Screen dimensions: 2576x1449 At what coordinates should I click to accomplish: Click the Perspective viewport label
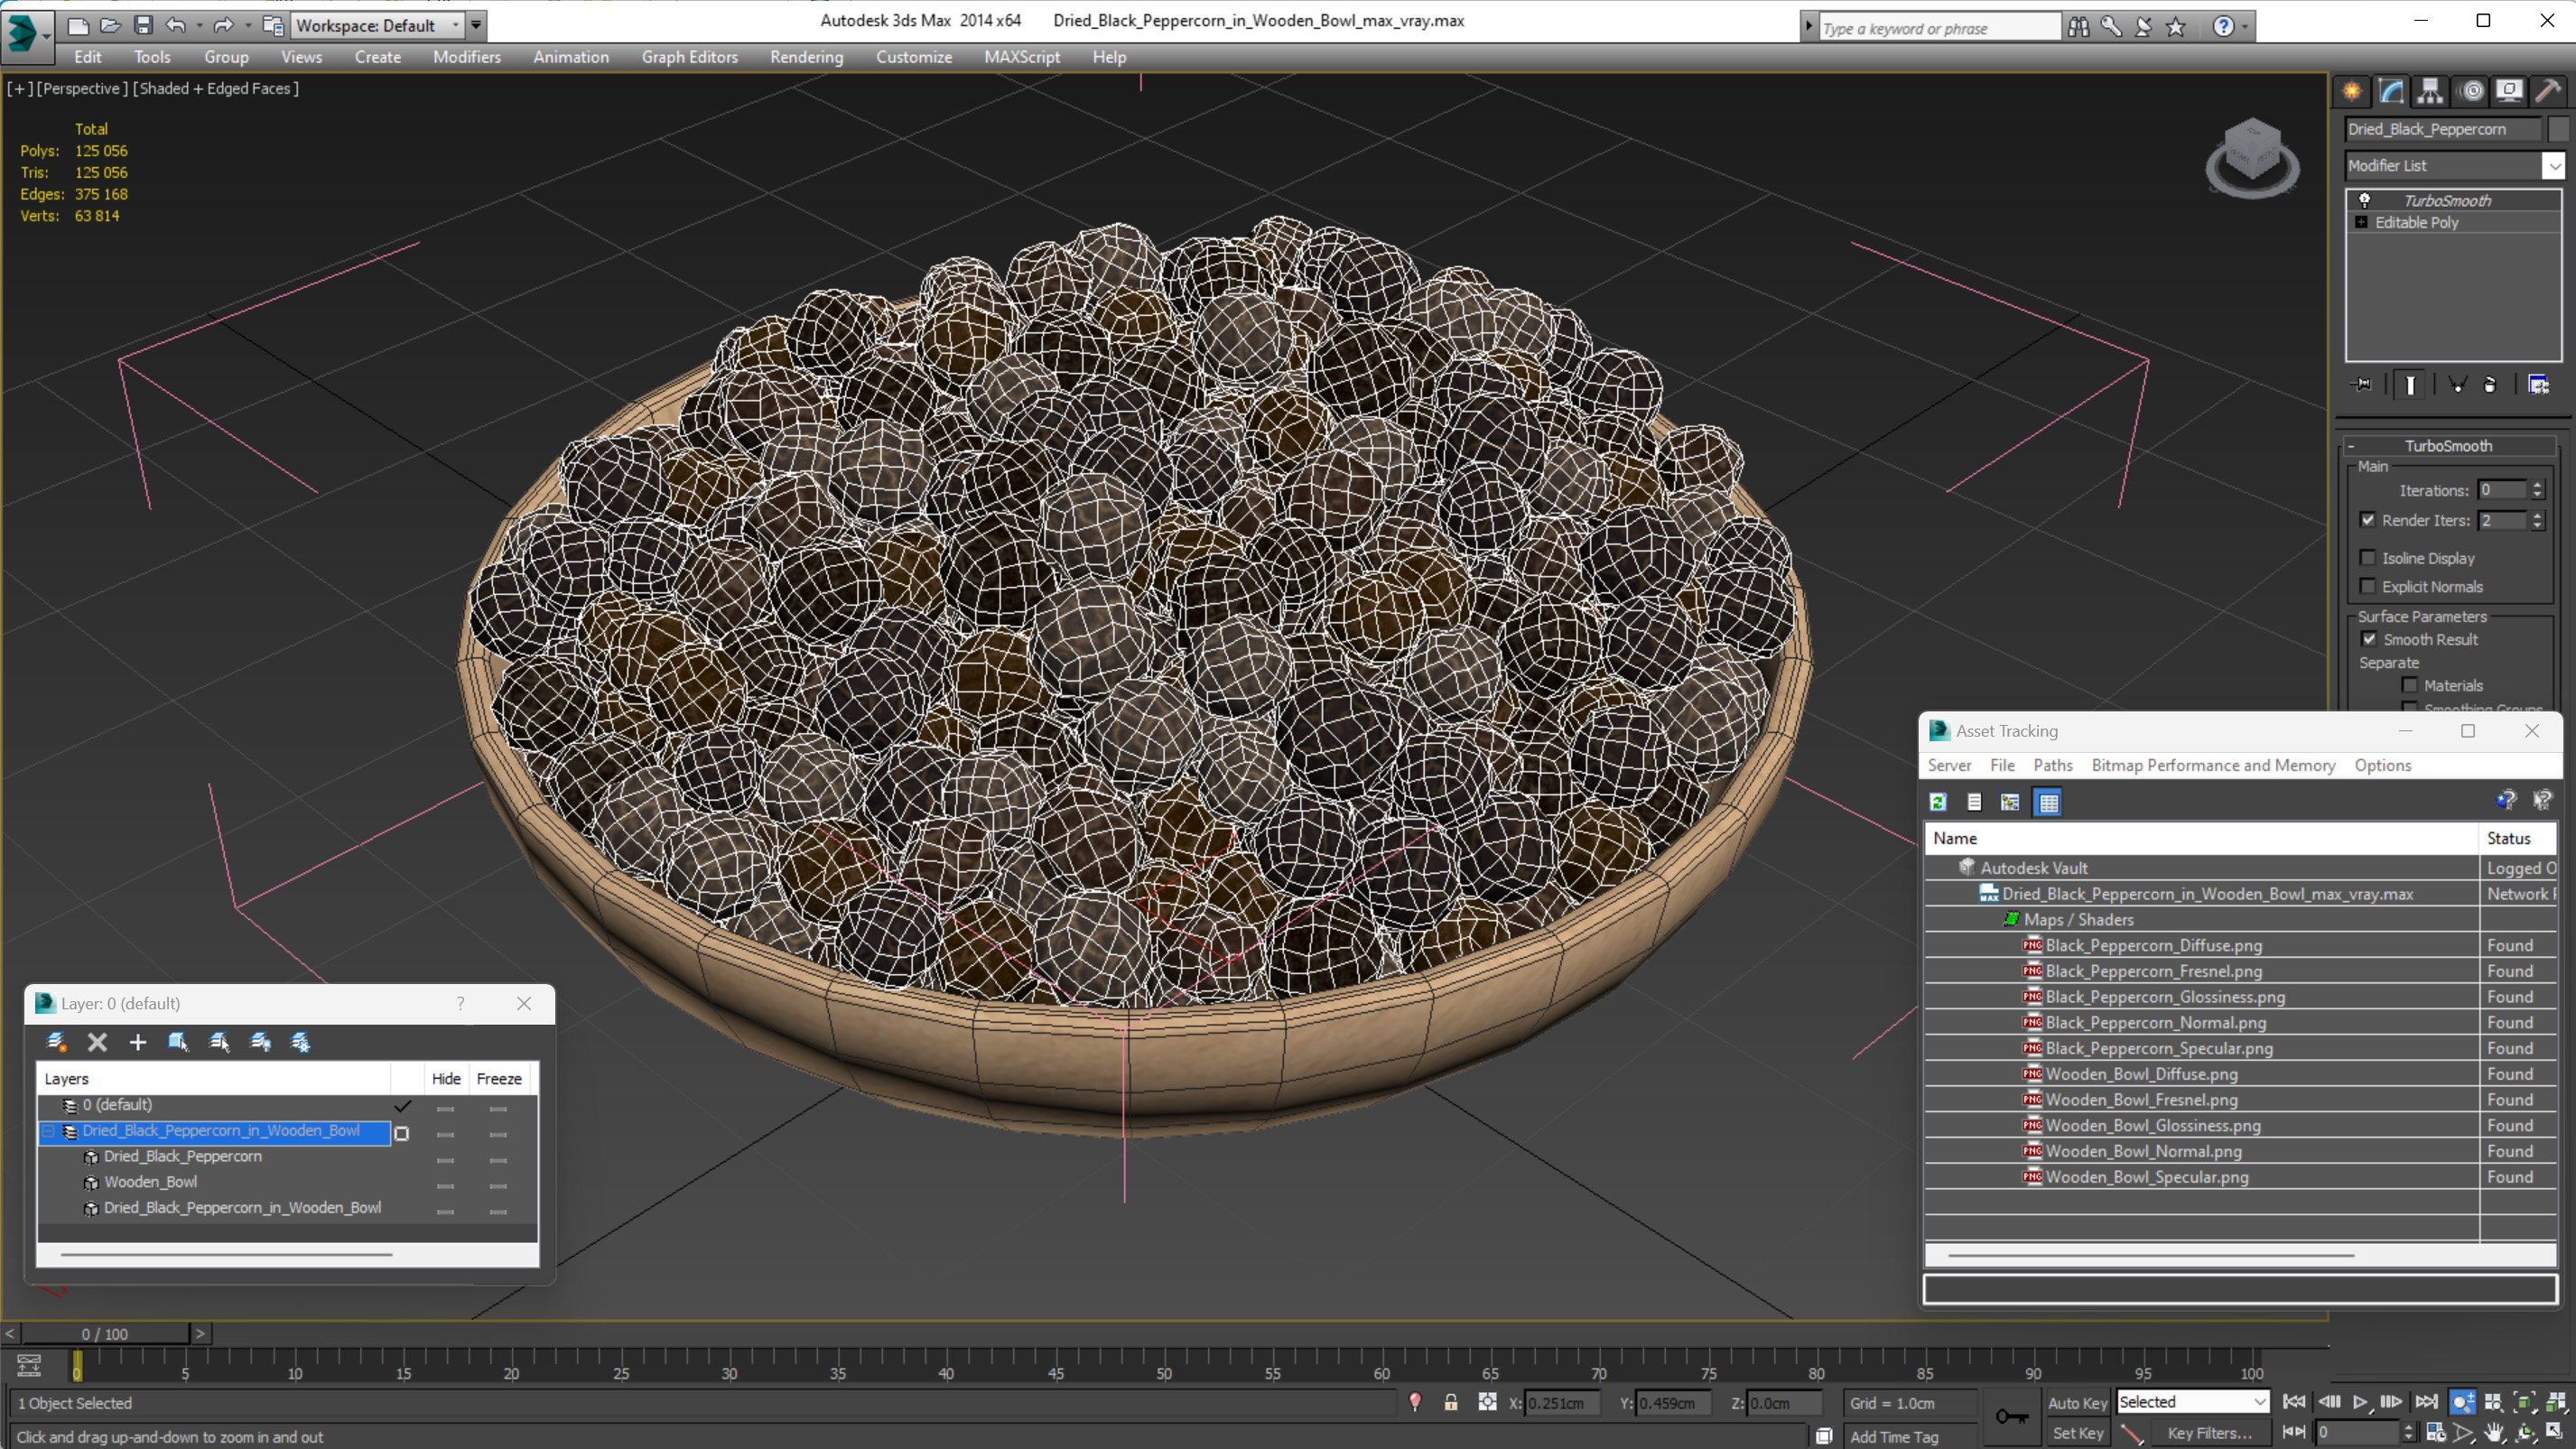click(82, 88)
